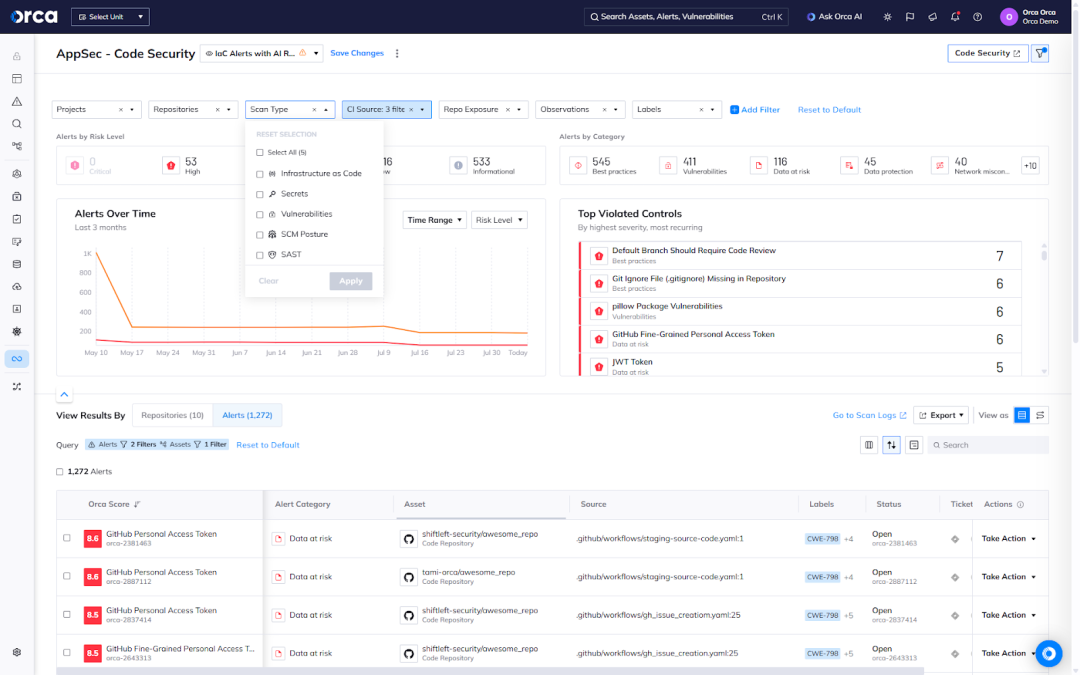Open the Observations filter dropdown
The height and width of the screenshot is (675, 1080).
[580, 110]
